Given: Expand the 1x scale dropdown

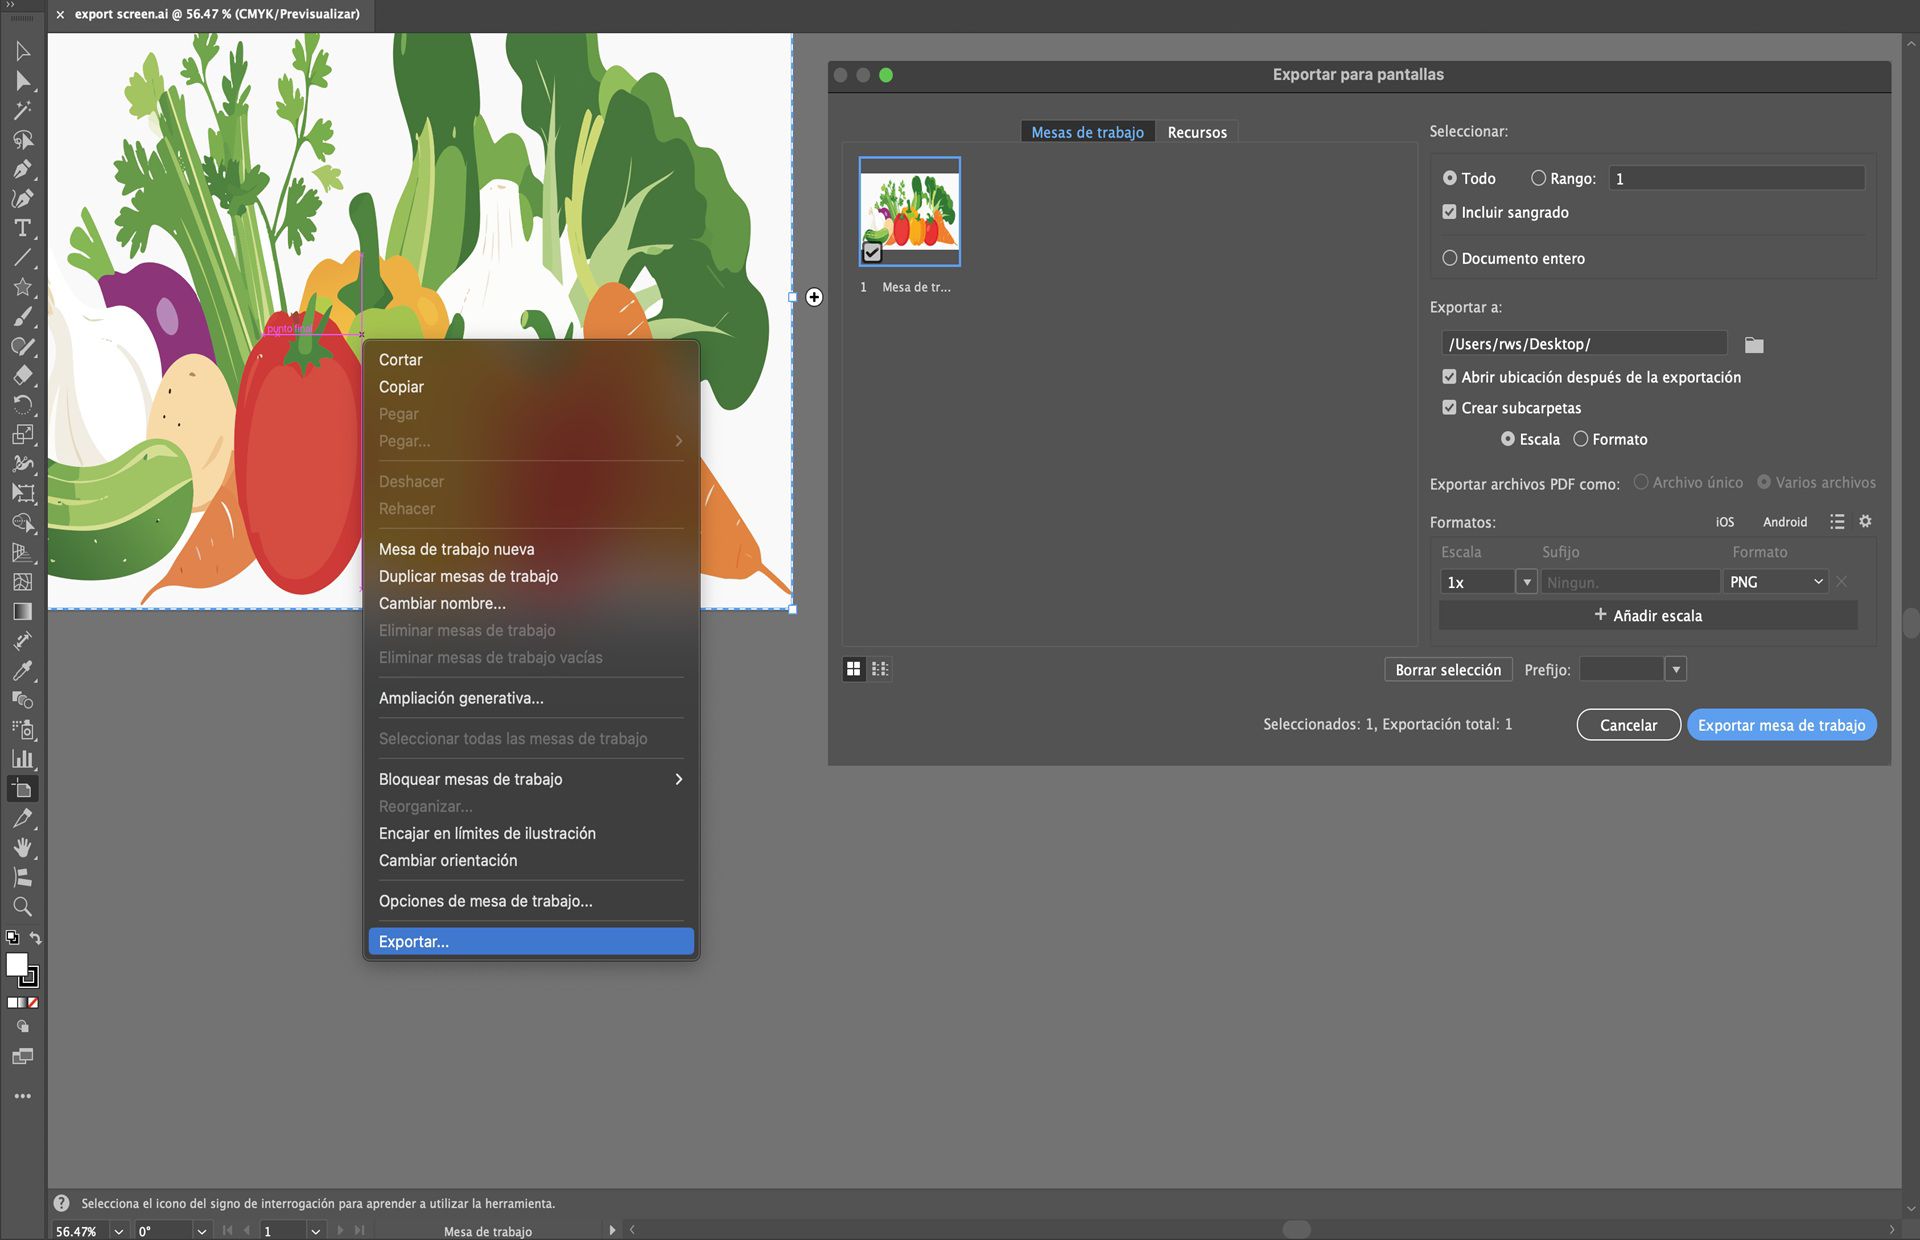Looking at the screenshot, I should coord(1527,581).
